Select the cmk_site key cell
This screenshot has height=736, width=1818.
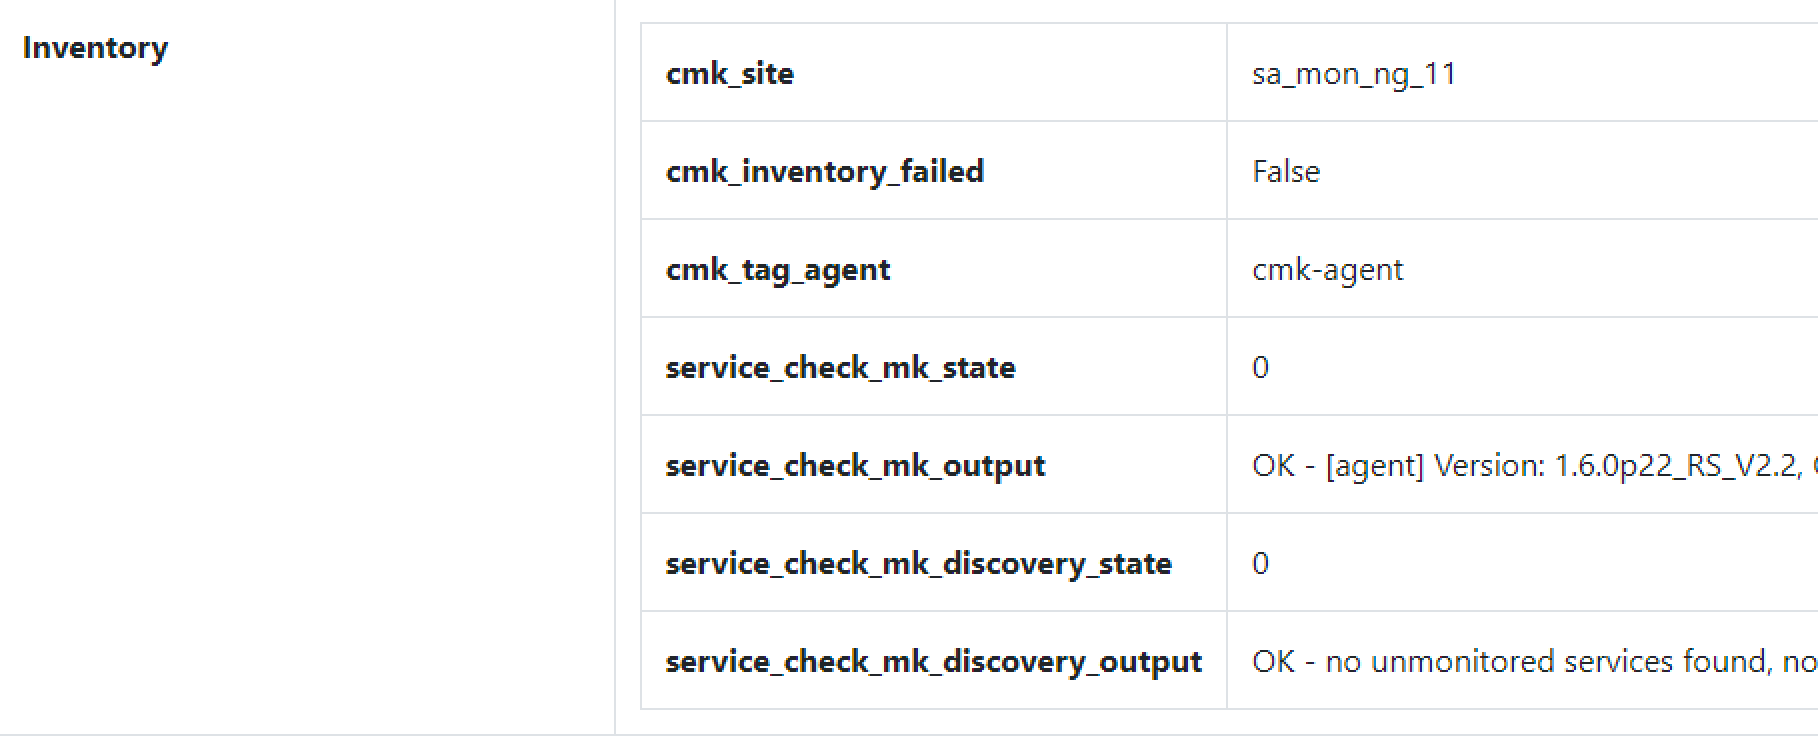tap(730, 73)
